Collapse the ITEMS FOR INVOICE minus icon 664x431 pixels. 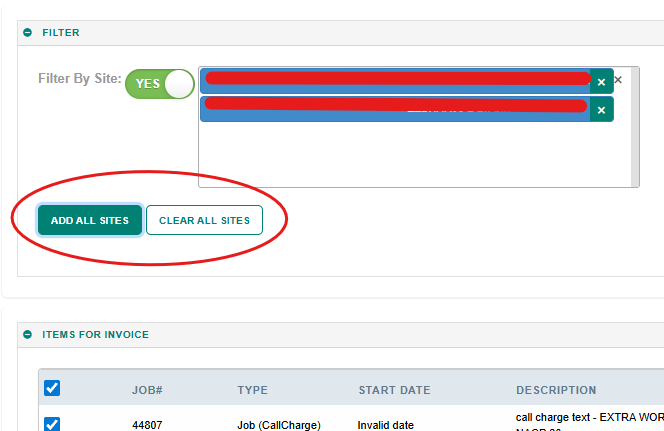coord(28,335)
